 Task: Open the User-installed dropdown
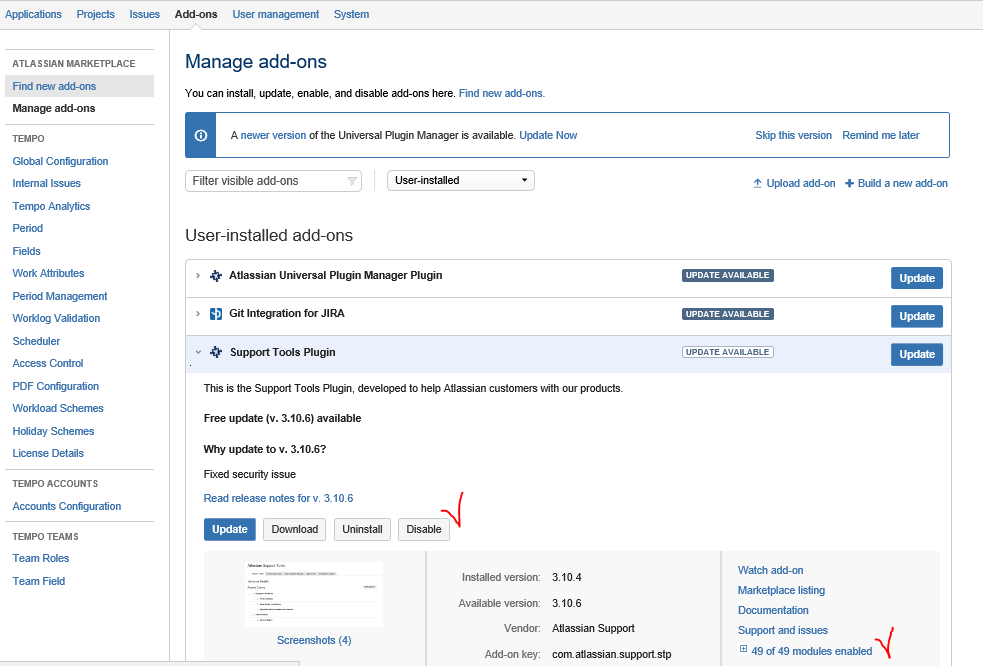click(x=461, y=181)
